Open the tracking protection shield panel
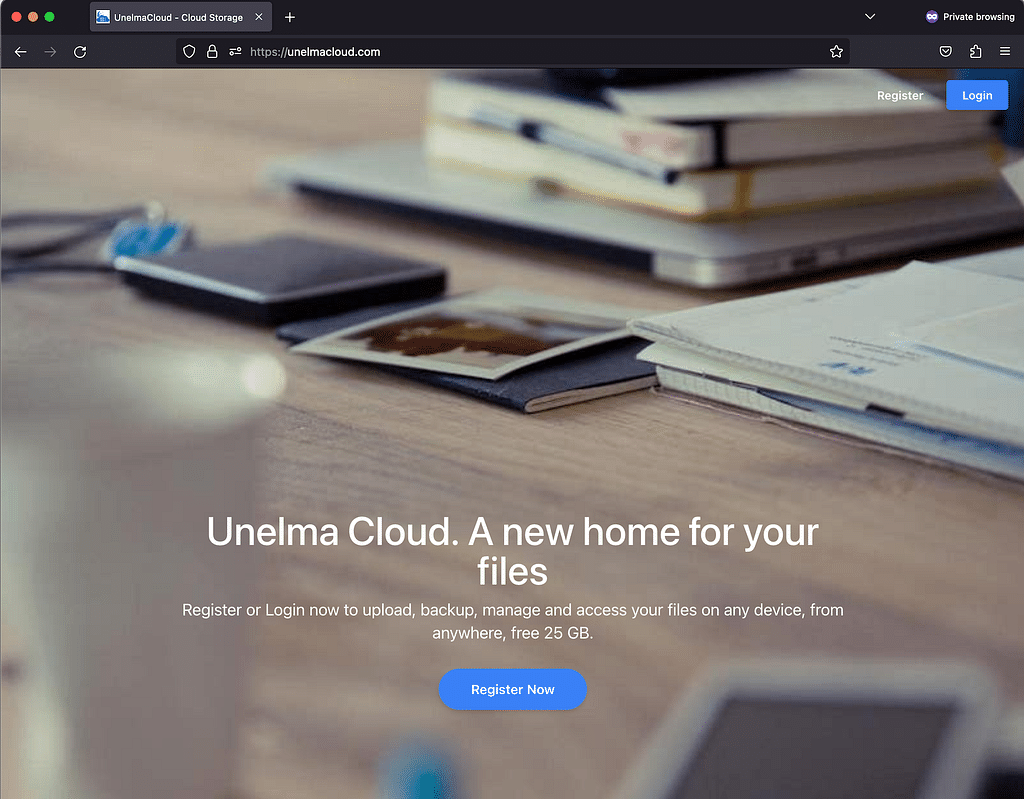 [189, 52]
